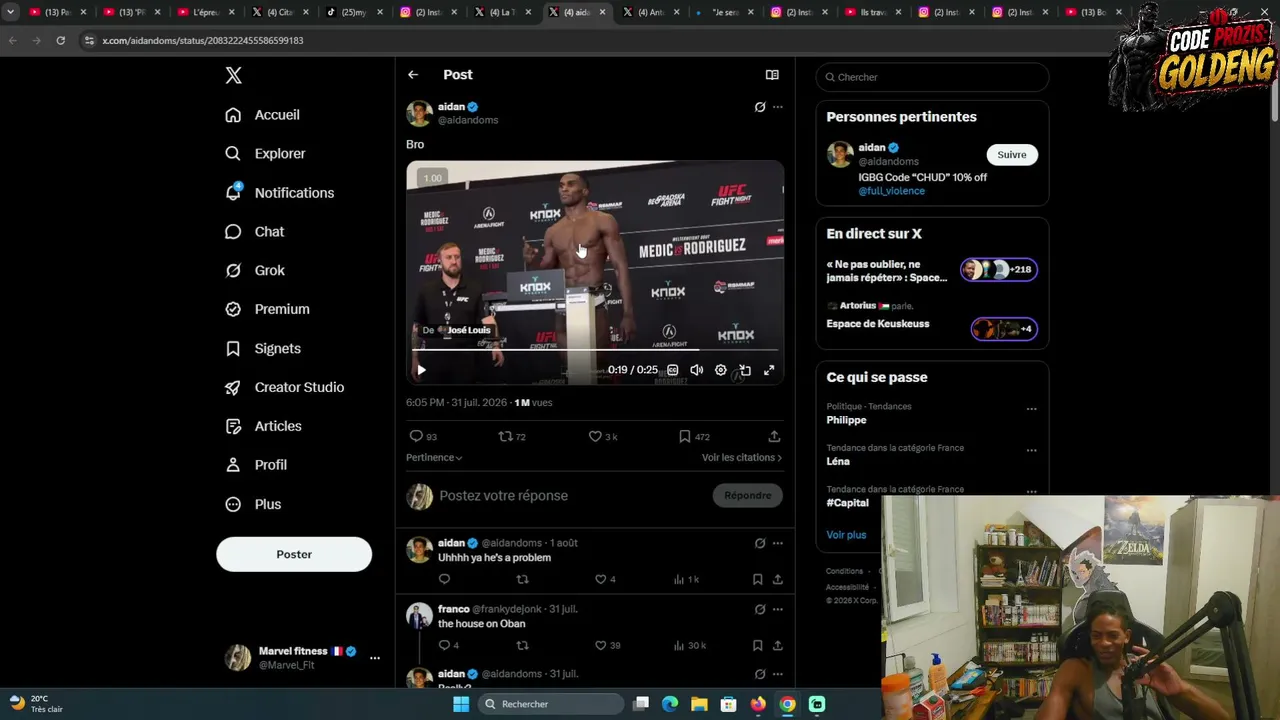Play the paused video
This screenshot has width=1280, height=720.
[421, 370]
